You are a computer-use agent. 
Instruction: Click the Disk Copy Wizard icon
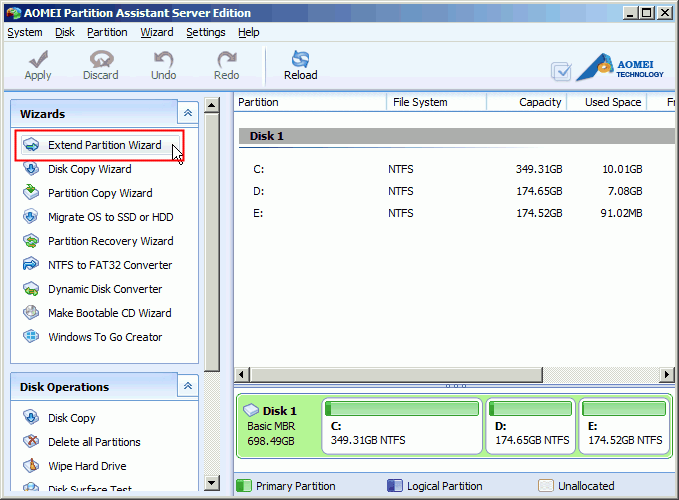[x=31, y=168]
